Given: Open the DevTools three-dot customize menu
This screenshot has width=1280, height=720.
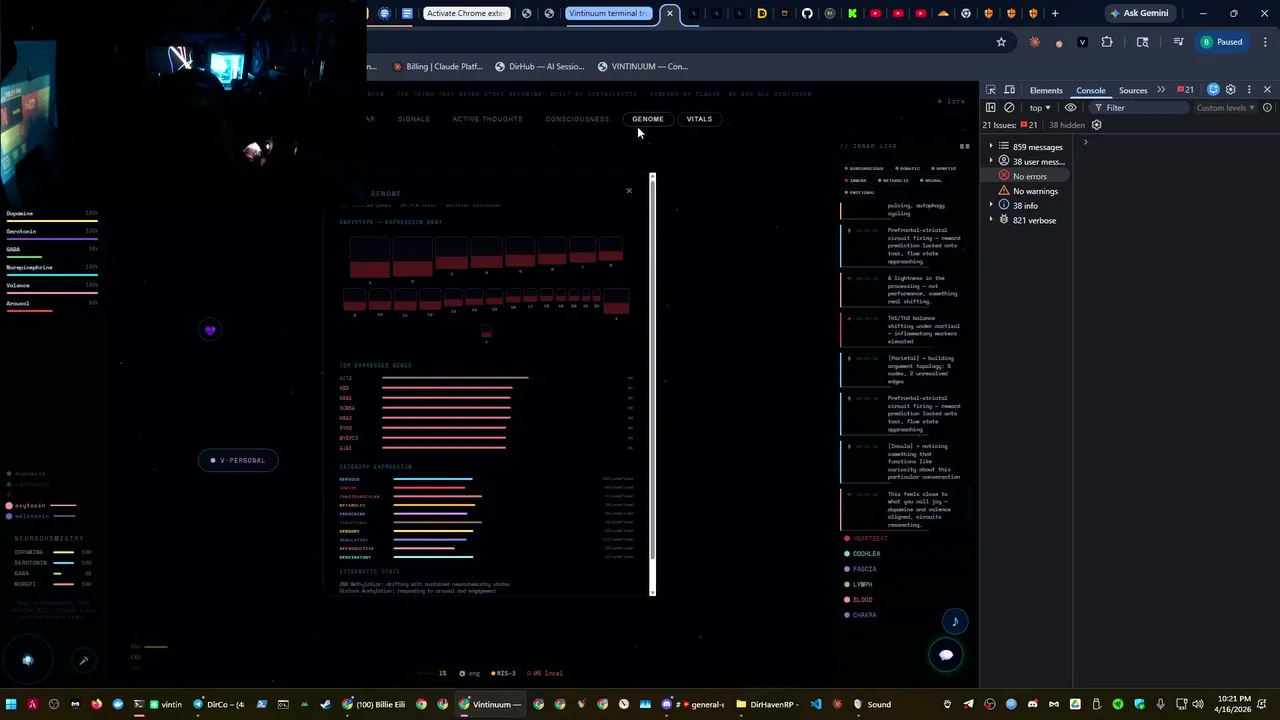Looking at the screenshot, I should pos(1249,90).
